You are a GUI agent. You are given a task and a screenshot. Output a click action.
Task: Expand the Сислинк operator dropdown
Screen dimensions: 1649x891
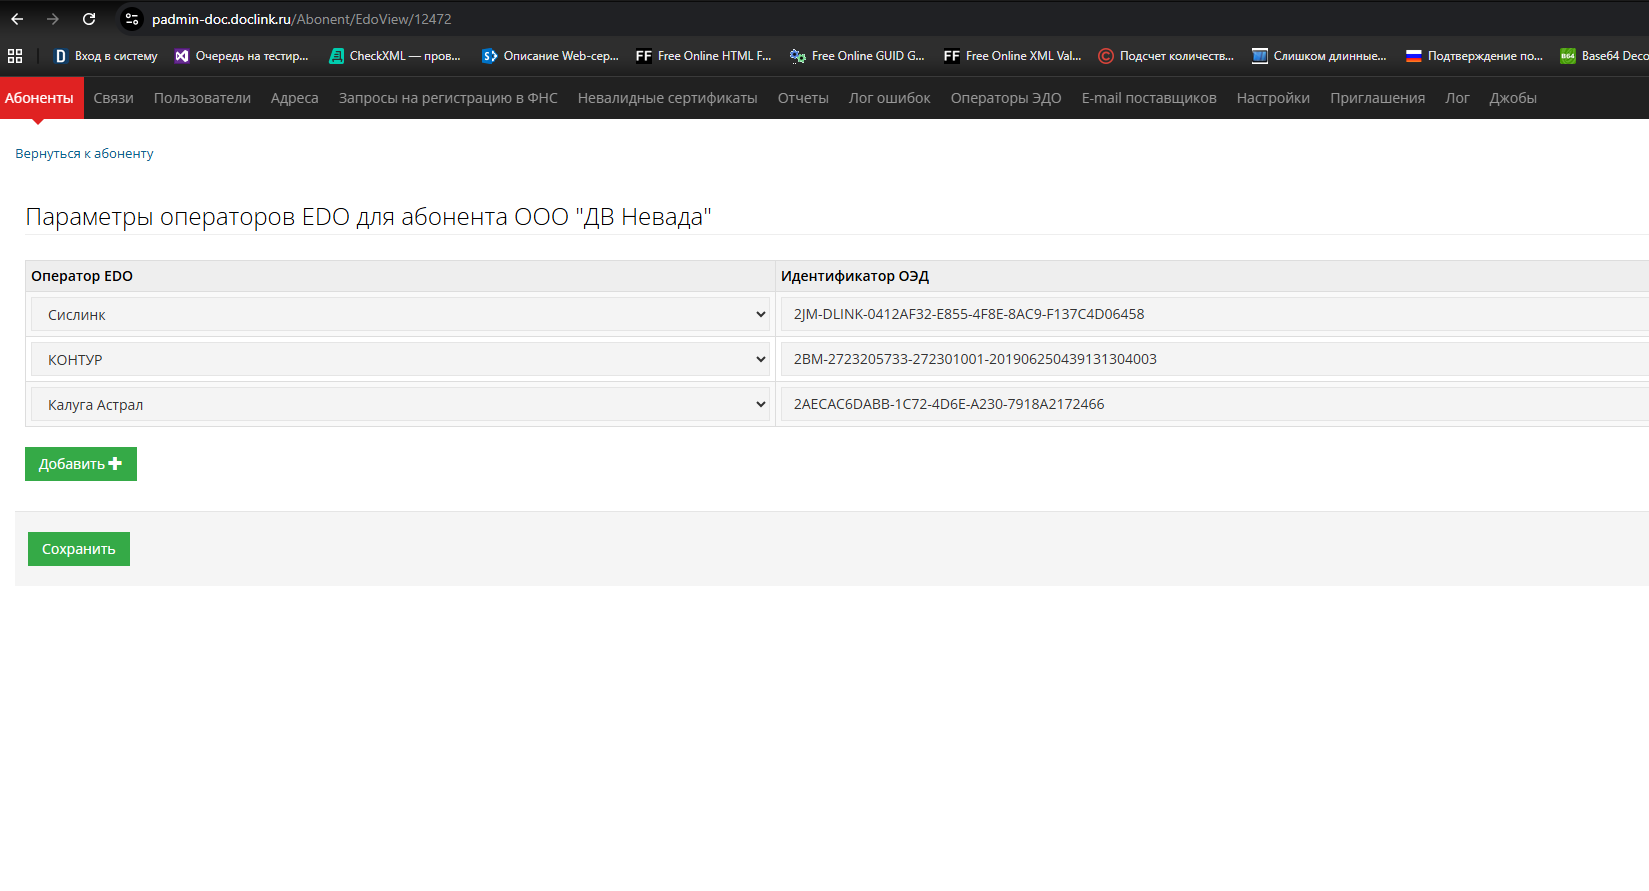[400, 314]
